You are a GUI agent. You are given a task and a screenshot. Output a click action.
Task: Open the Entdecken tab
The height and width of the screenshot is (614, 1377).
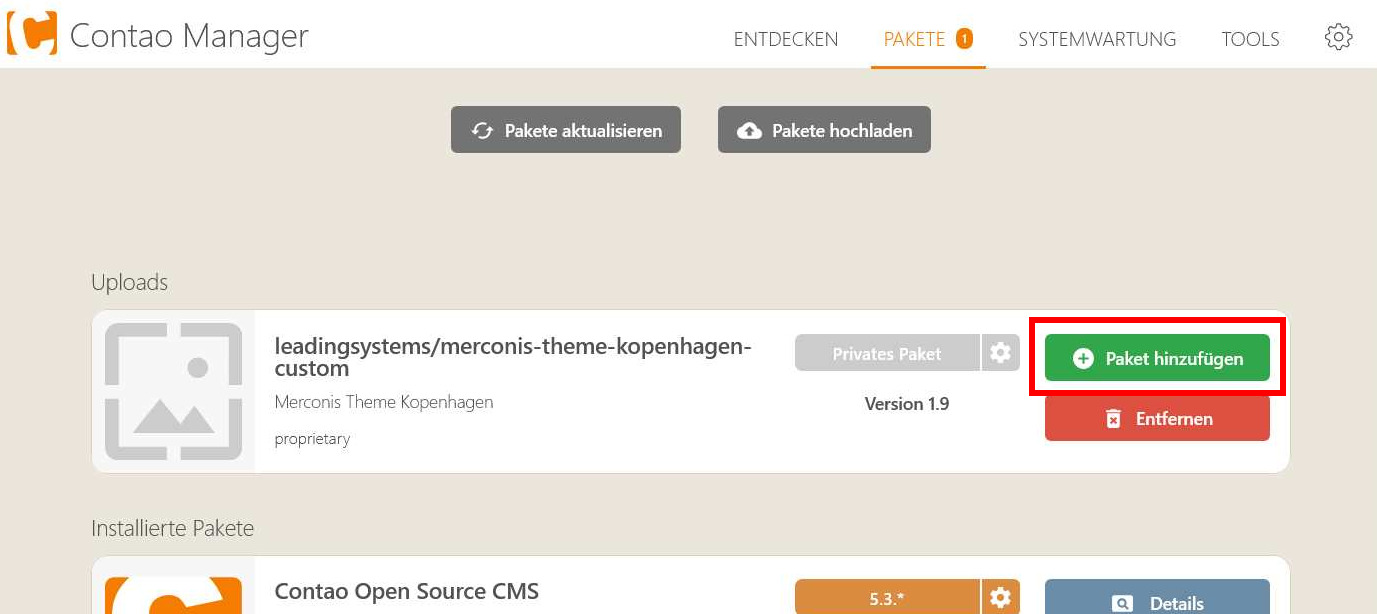click(786, 40)
